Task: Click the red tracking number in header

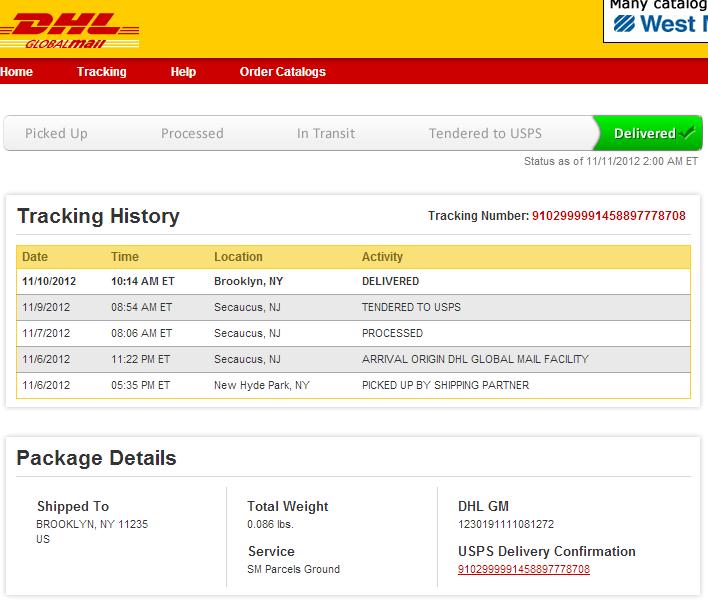Action: 609,215
